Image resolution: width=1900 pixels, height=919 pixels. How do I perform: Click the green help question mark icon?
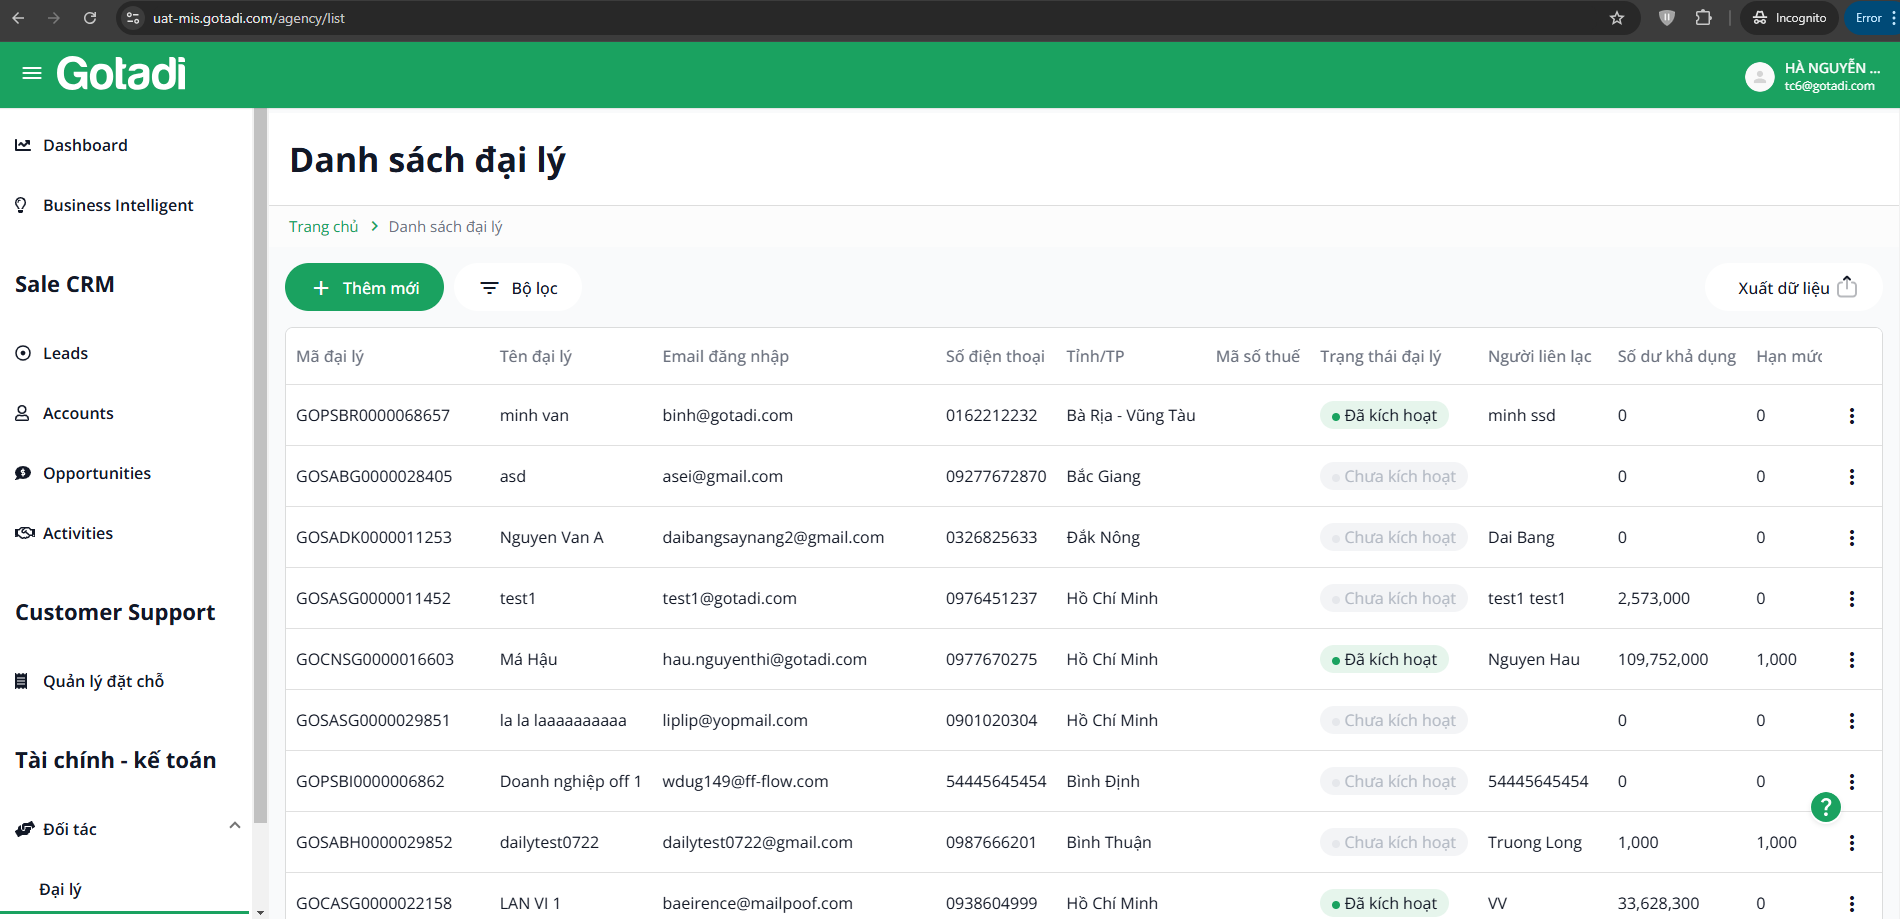1825,807
